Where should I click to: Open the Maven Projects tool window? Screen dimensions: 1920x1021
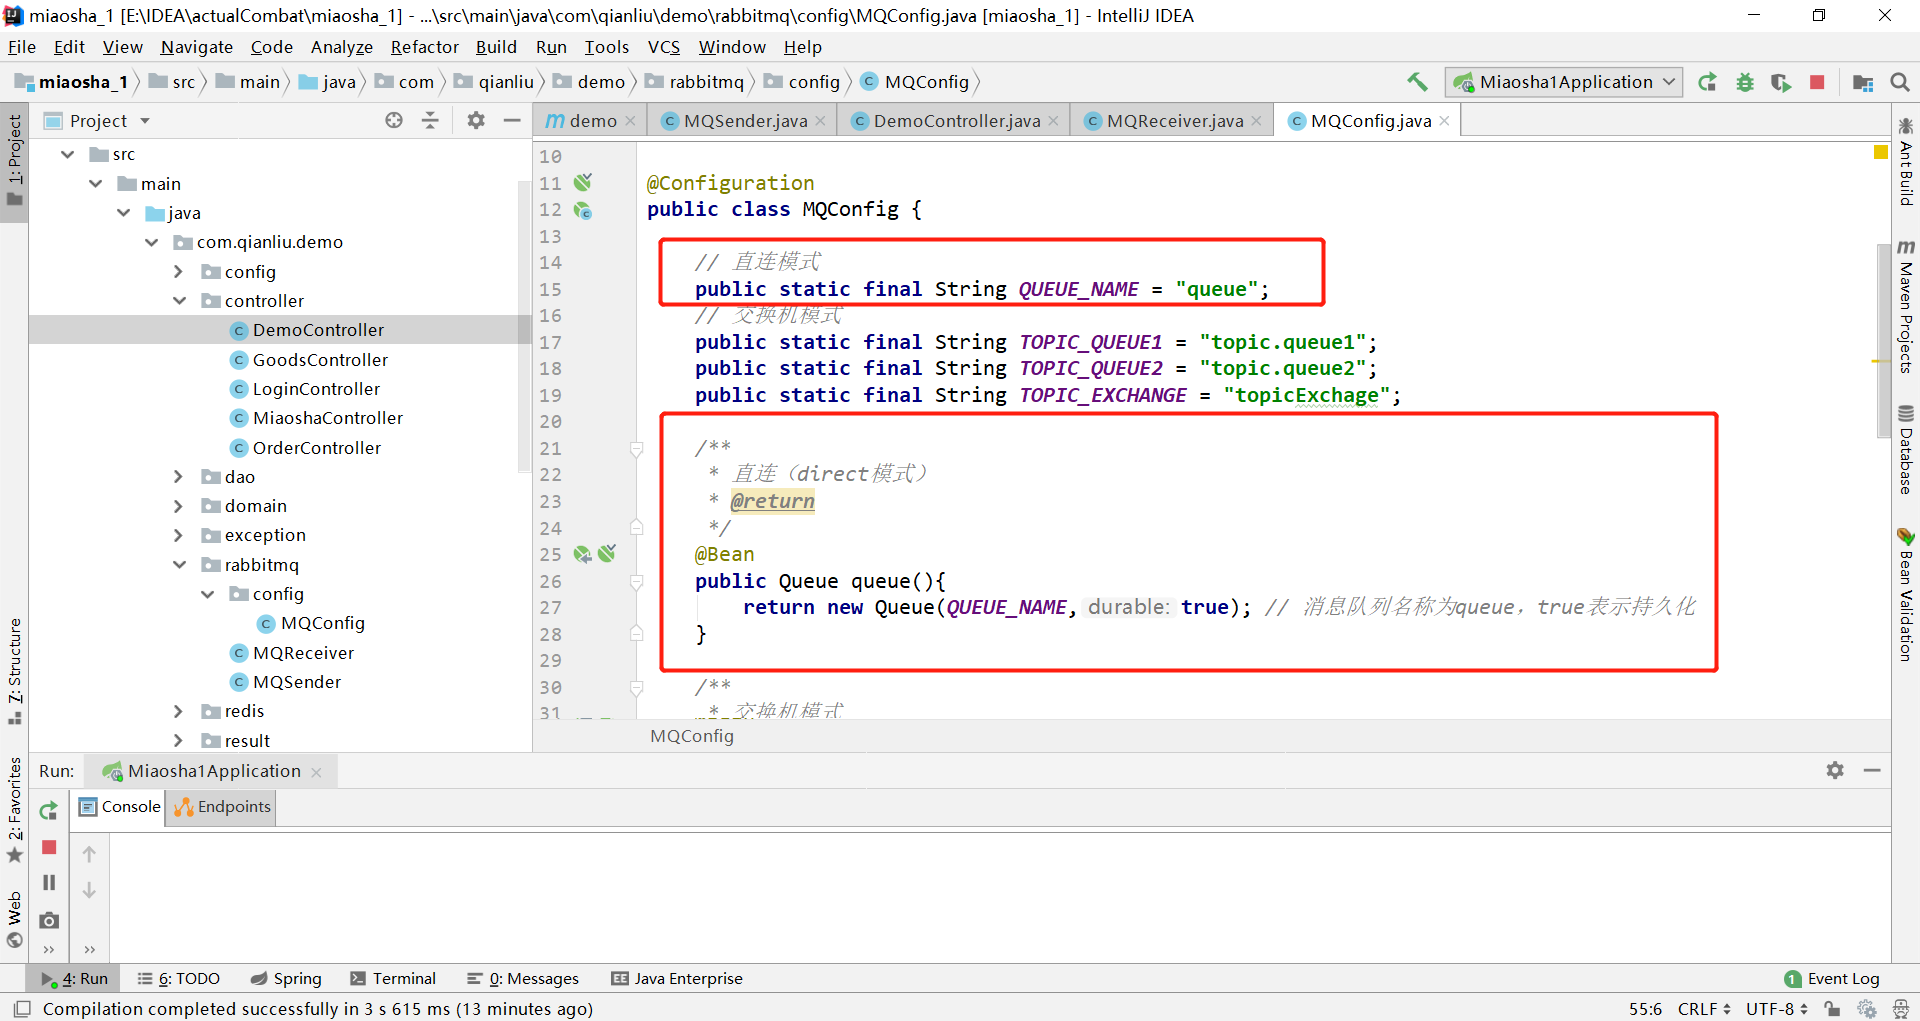pyautogui.click(x=1906, y=306)
